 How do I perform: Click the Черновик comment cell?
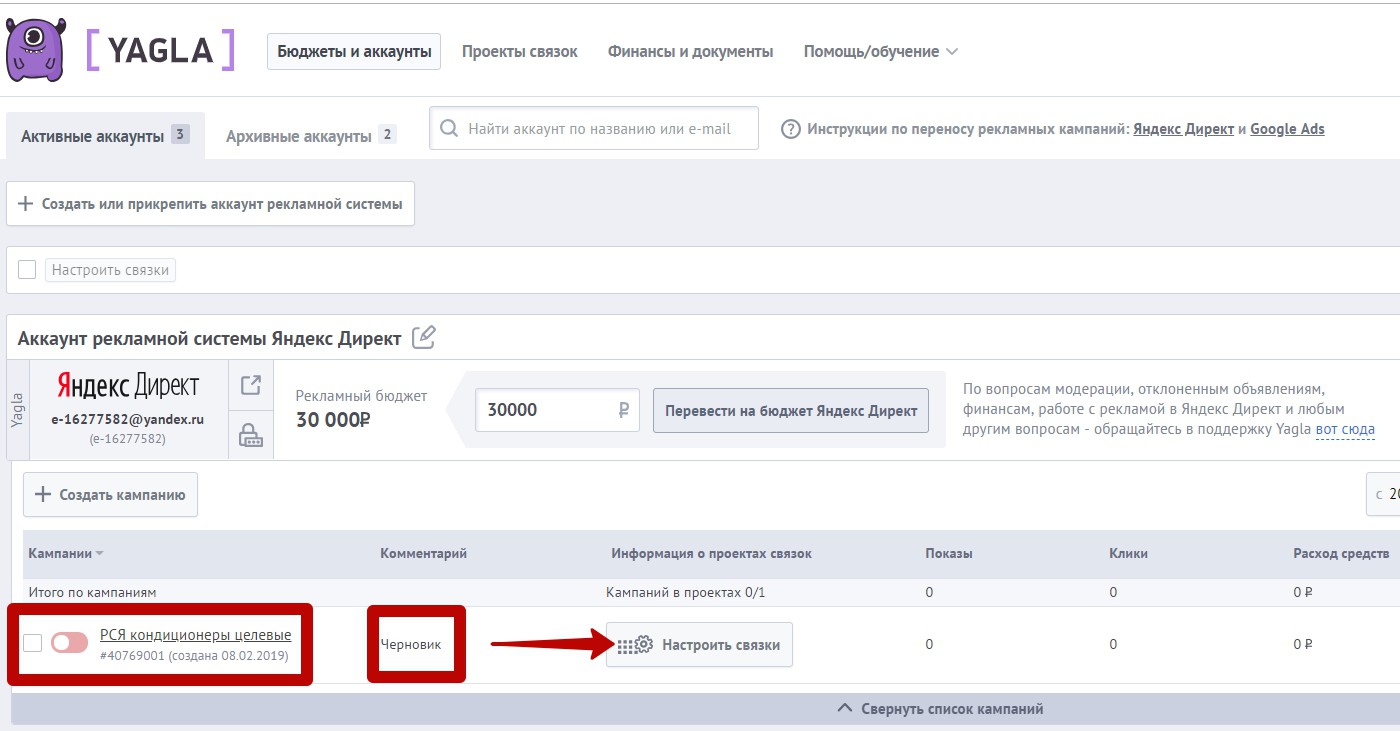[410, 644]
